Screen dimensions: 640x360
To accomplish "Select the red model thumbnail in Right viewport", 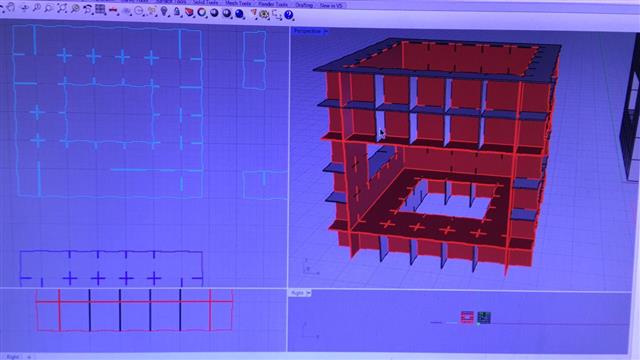I will (x=467, y=317).
